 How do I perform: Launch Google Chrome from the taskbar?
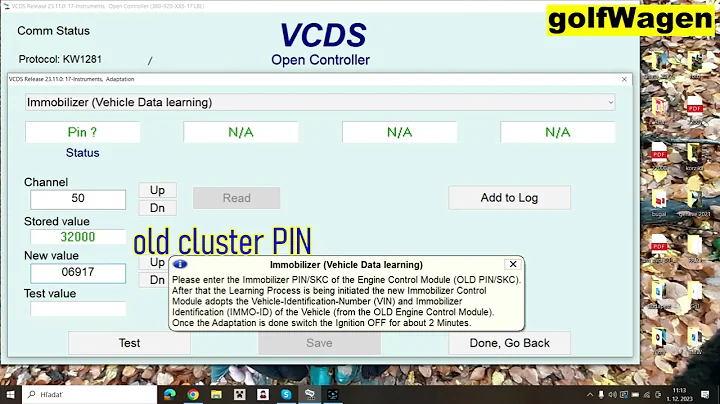[x=193, y=394]
